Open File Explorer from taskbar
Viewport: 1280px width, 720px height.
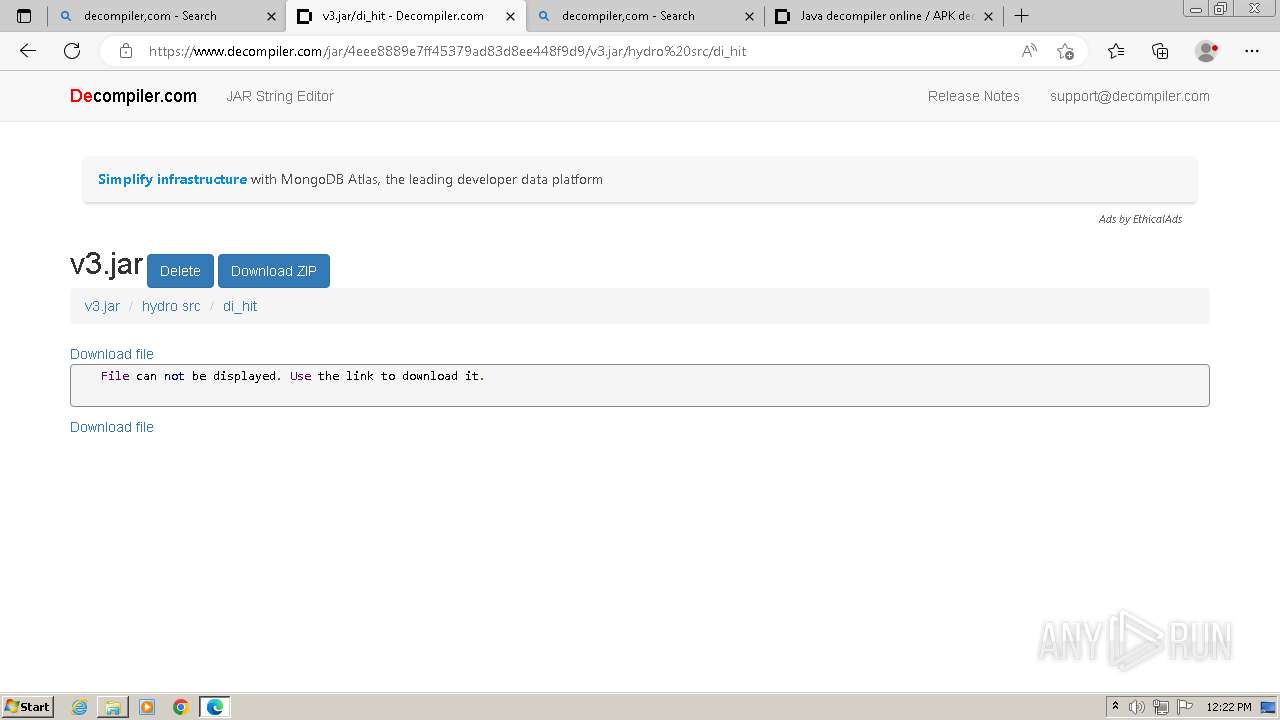click(x=113, y=707)
